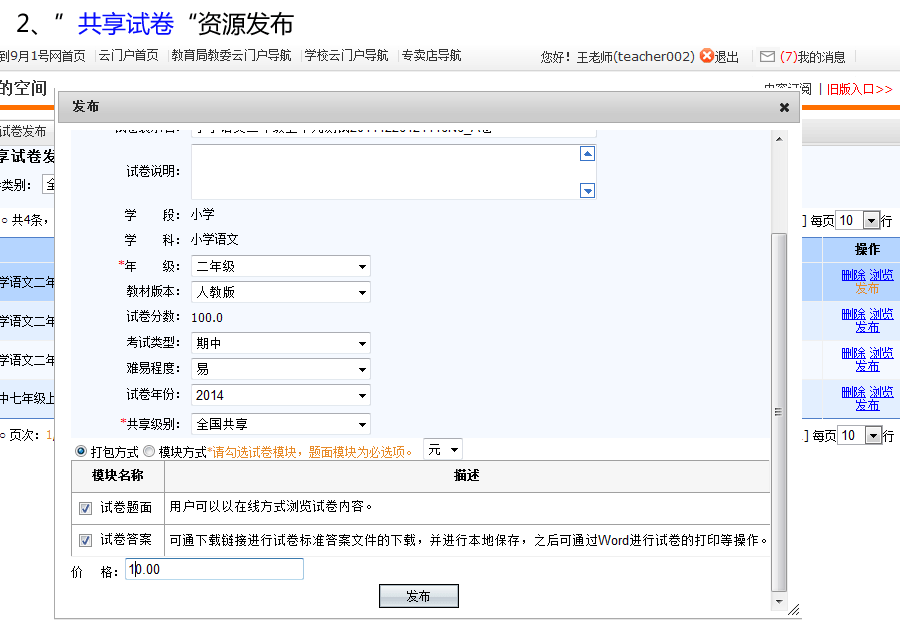The width and height of the screenshot is (900, 635).
Task: Toggle 试卷题面 checkbox
Action: point(85,509)
